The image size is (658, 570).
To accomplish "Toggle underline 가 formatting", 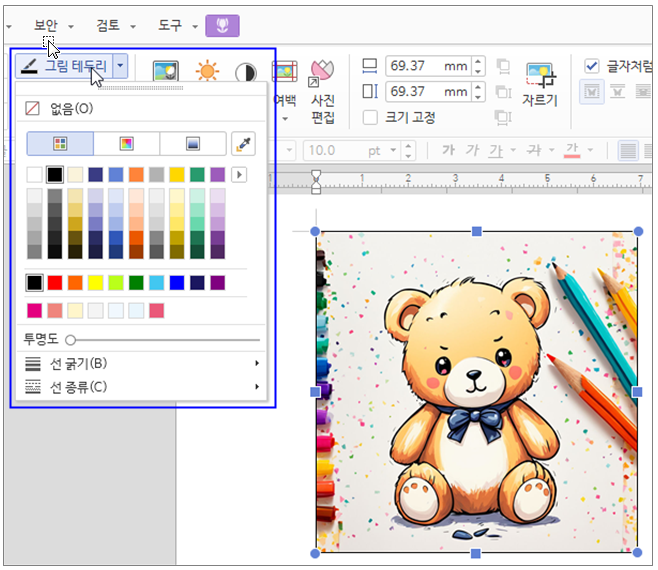I will pyautogui.click(x=496, y=150).
